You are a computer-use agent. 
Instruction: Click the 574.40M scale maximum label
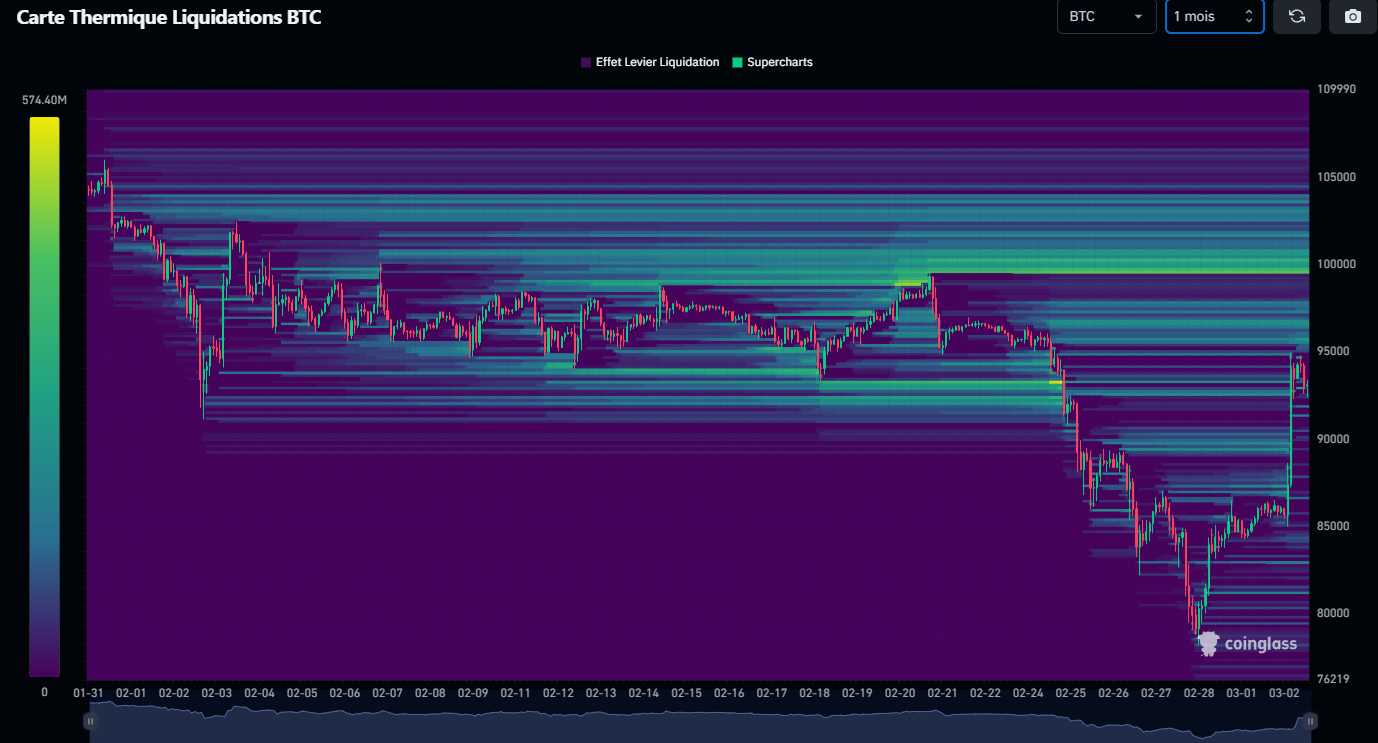(44, 100)
